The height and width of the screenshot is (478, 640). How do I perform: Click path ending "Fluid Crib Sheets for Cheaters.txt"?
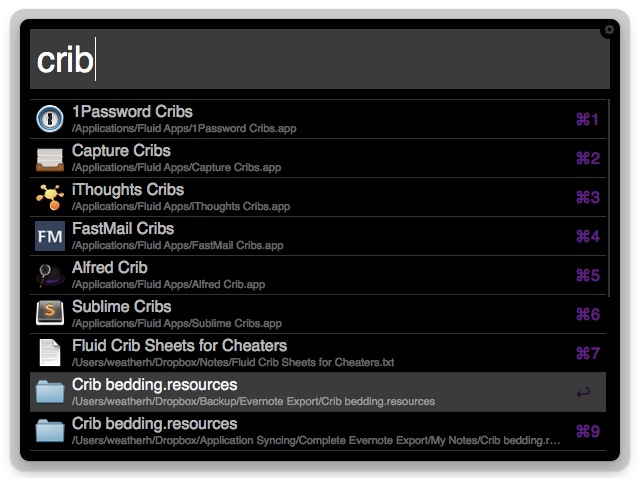click(x=233, y=362)
